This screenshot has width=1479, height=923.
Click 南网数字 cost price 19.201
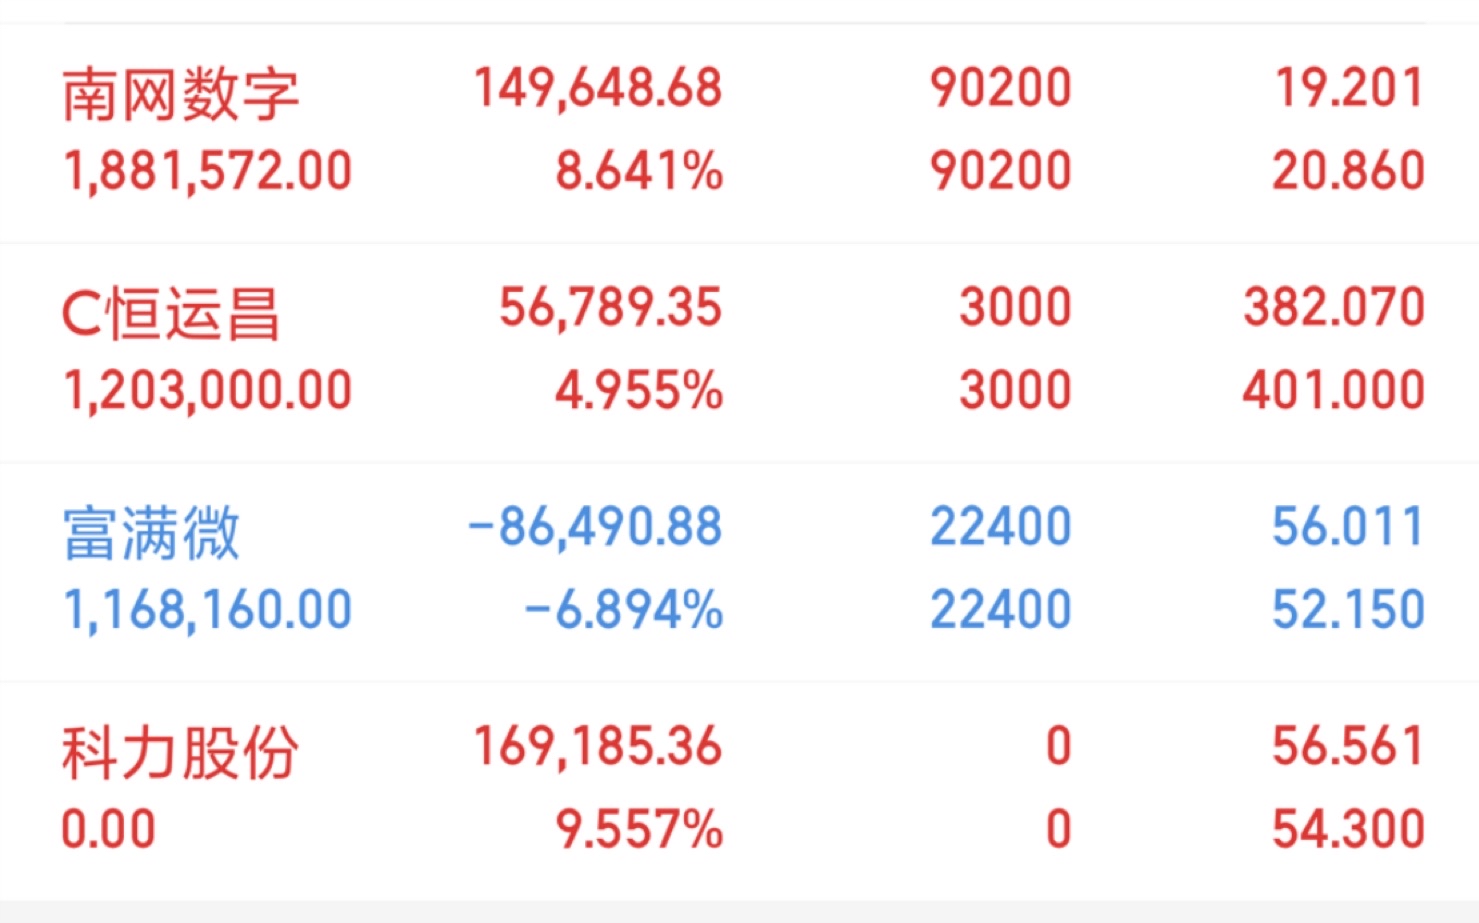[1348, 88]
